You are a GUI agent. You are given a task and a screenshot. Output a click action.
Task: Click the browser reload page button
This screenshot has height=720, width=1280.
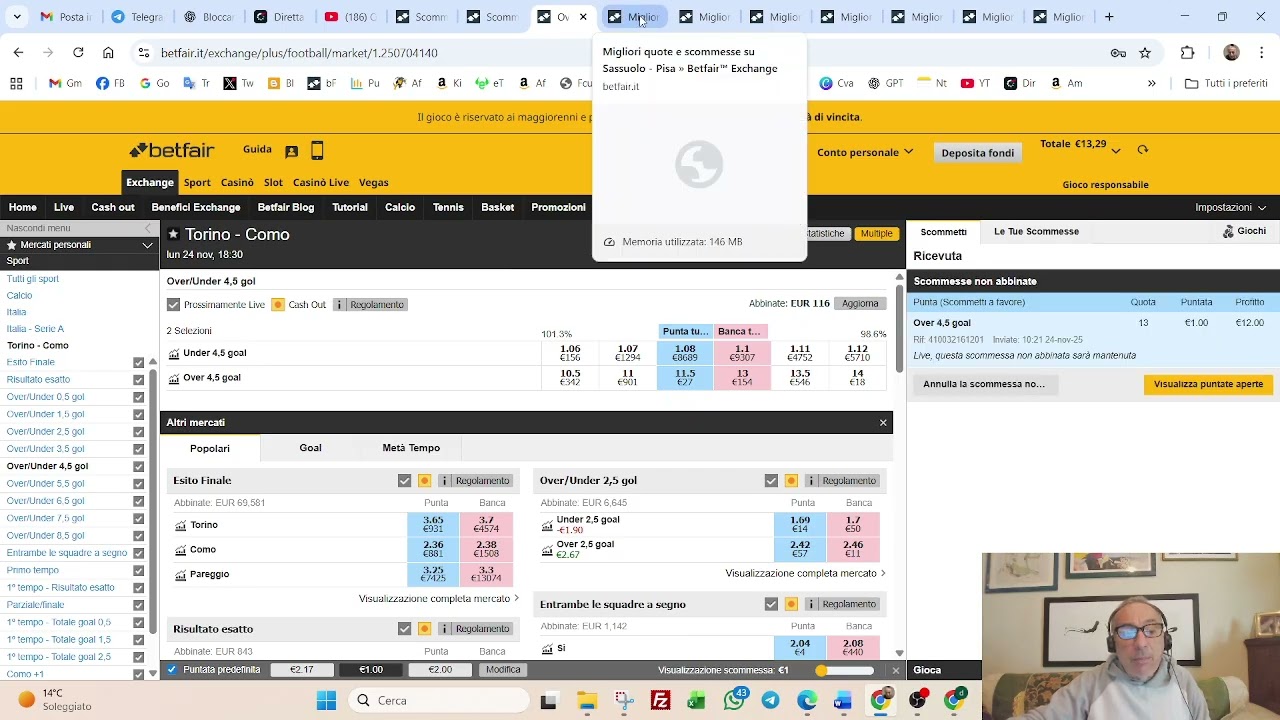[78, 53]
